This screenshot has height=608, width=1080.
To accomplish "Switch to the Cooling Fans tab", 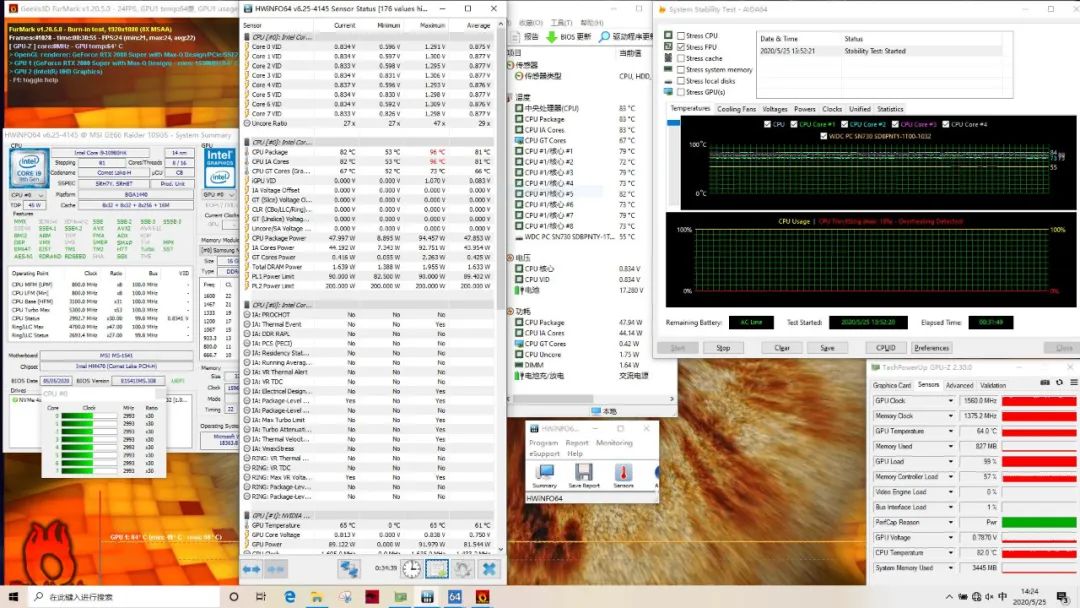I will click(737, 109).
